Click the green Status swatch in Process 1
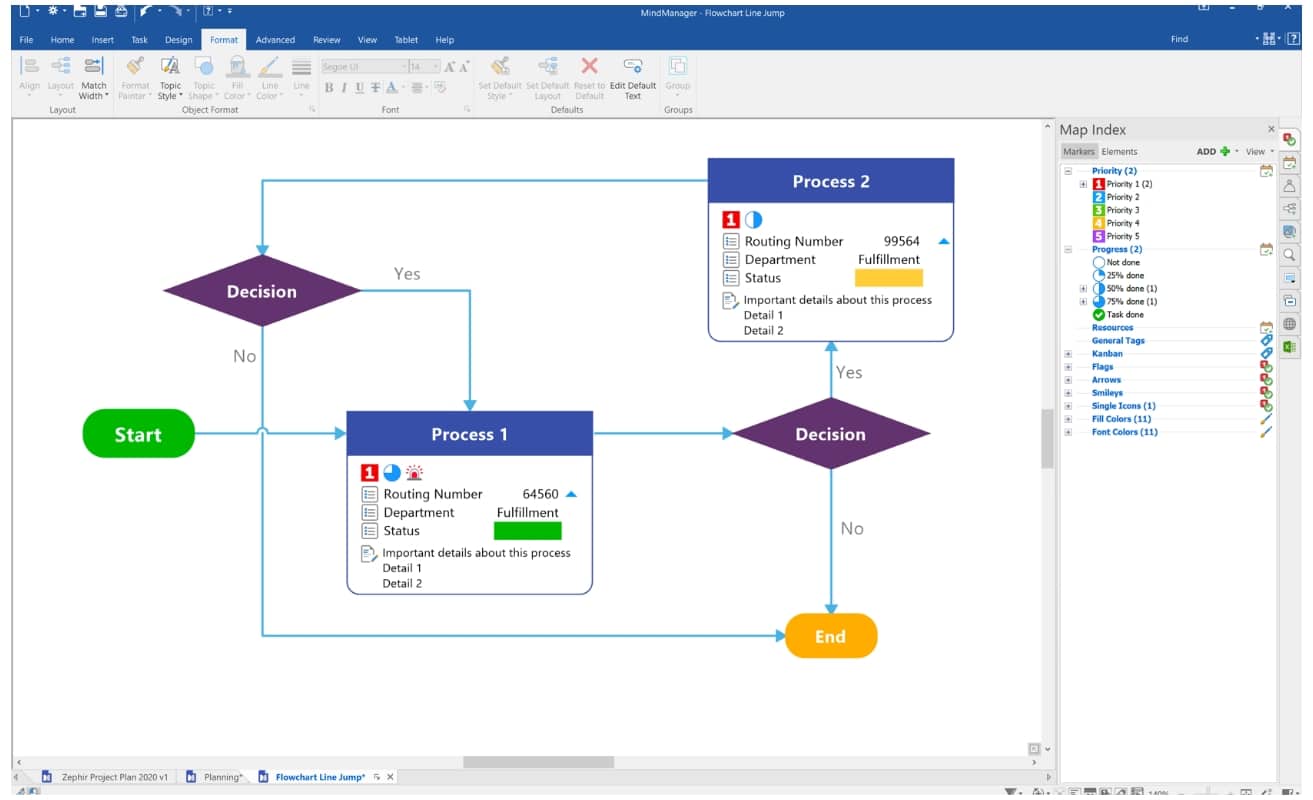The height and width of the screenshot is (800, 1313). [527, 531]
